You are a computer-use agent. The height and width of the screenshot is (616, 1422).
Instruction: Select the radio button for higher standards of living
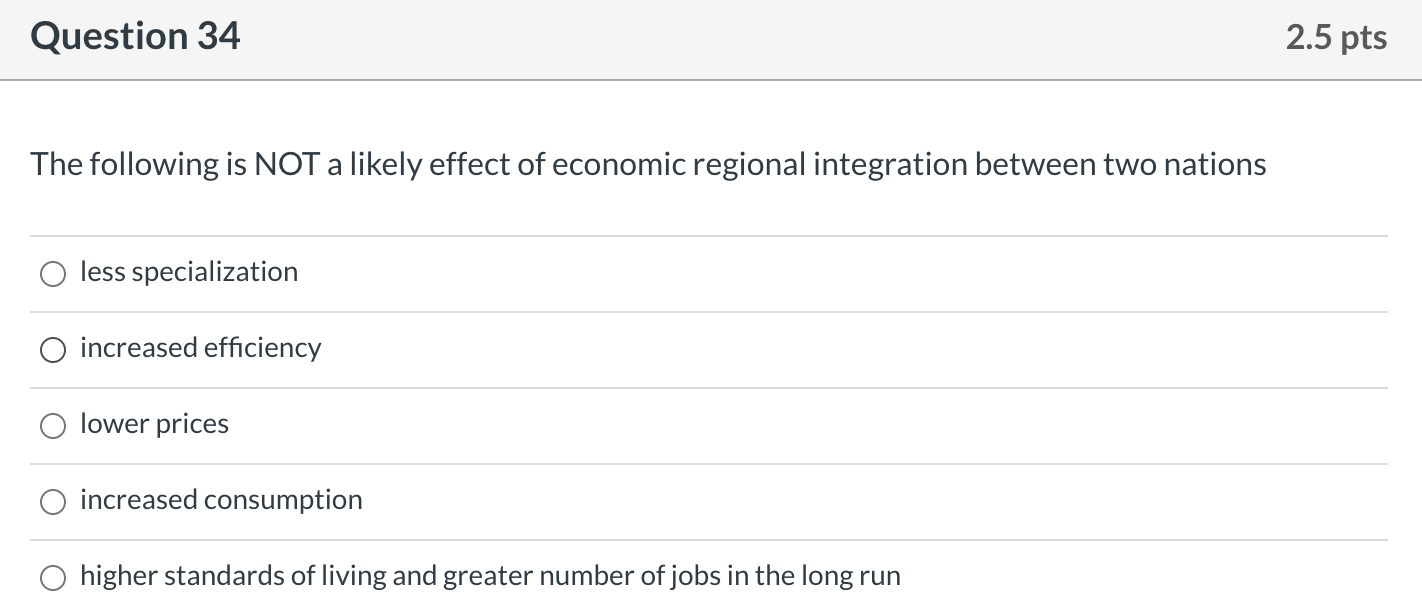point(52,577)
